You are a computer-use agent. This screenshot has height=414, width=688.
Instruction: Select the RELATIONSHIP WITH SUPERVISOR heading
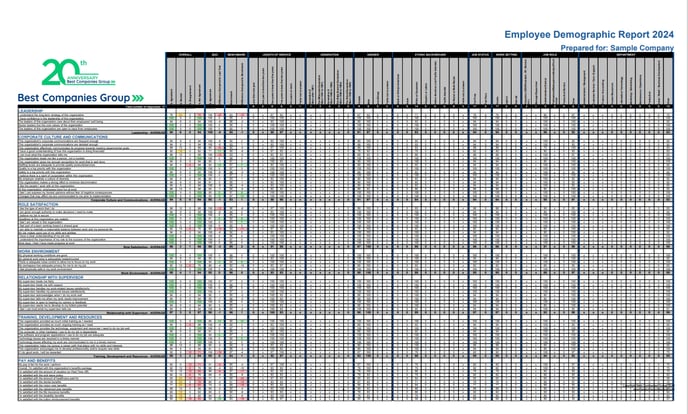[50, 277]
